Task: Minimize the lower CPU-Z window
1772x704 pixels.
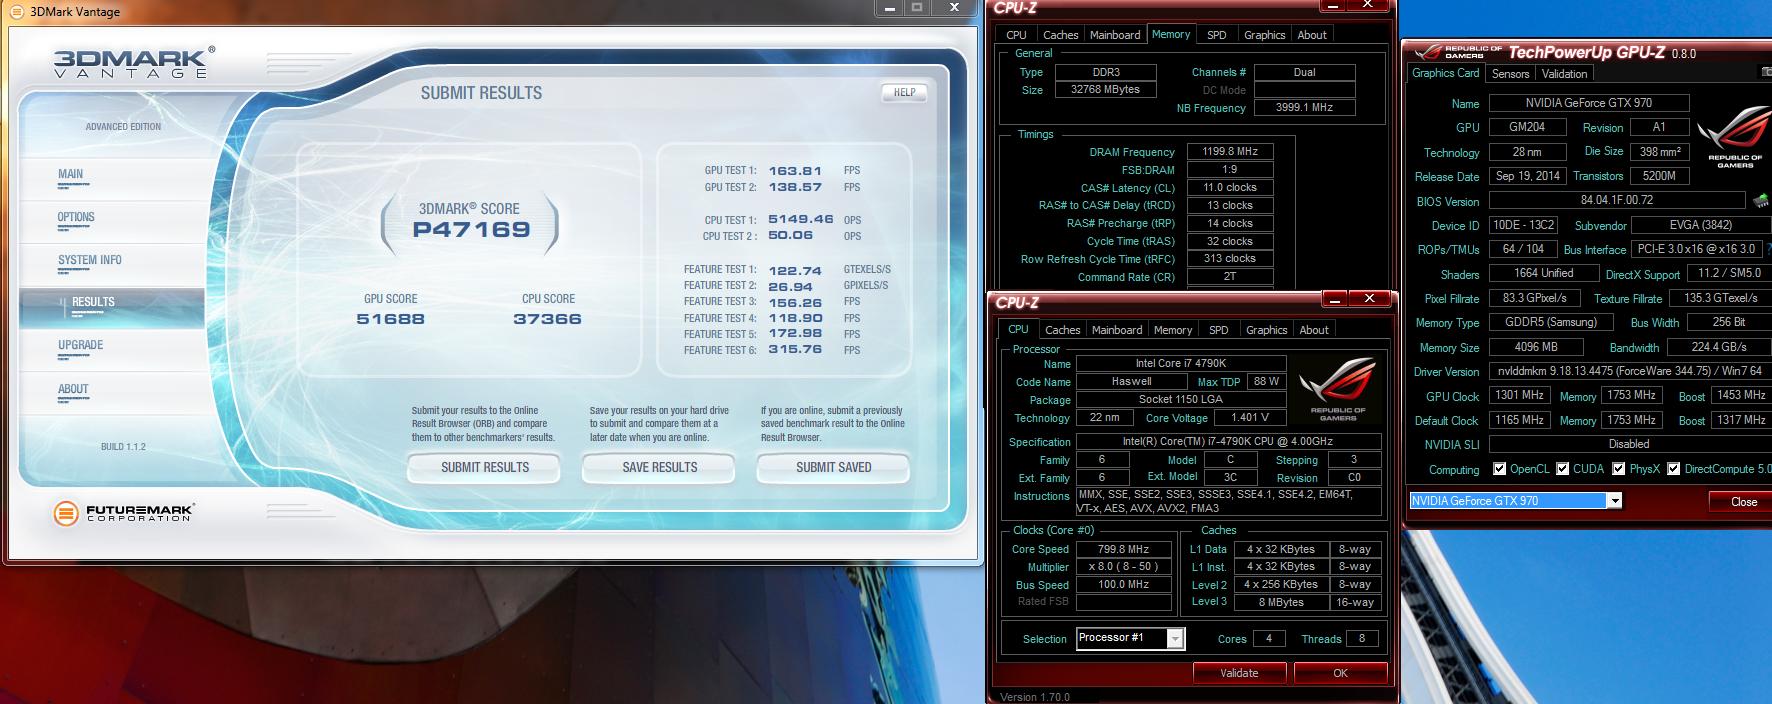Action: (x=1334, y=298)
